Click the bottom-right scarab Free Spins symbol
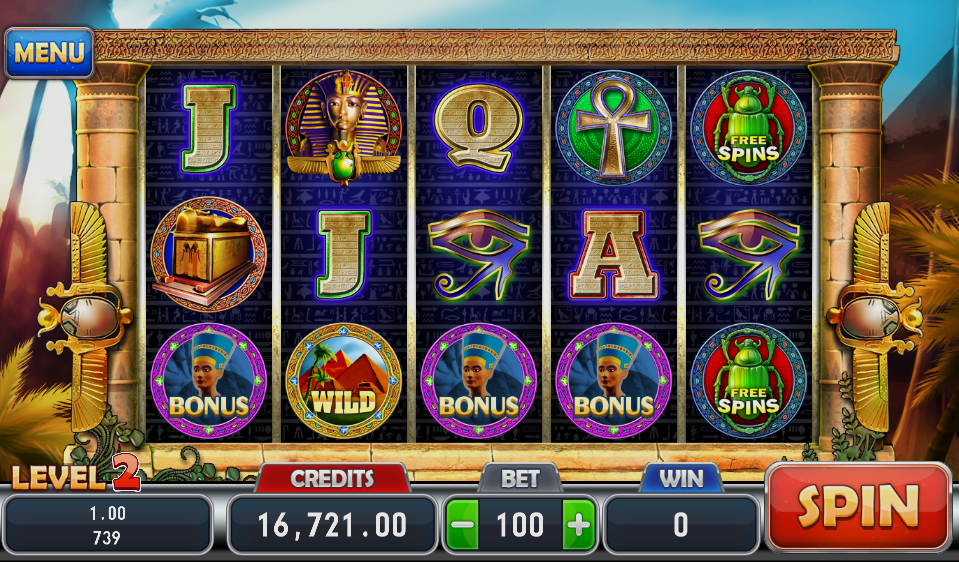This screenshot has width=959, height=562. click(x=748, y=380)
